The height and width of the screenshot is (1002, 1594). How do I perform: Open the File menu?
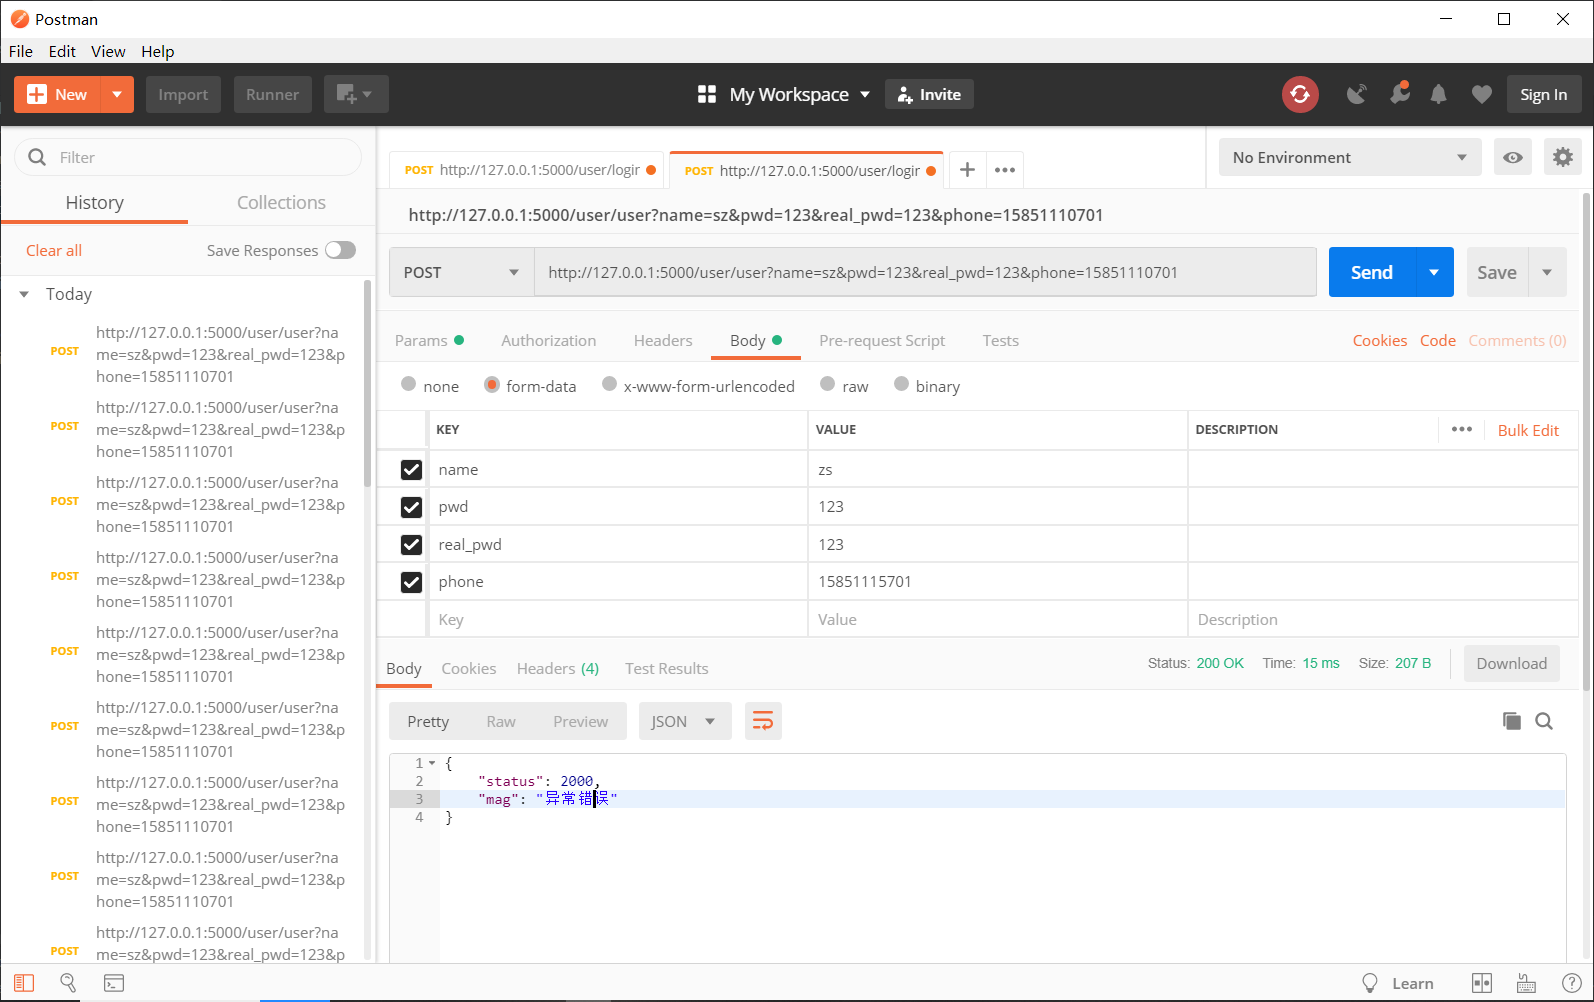[21, 51]
